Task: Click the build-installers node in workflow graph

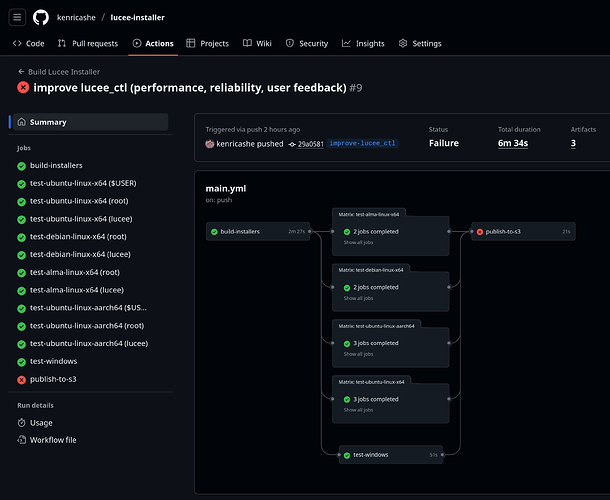Action: tap(258, 232)
